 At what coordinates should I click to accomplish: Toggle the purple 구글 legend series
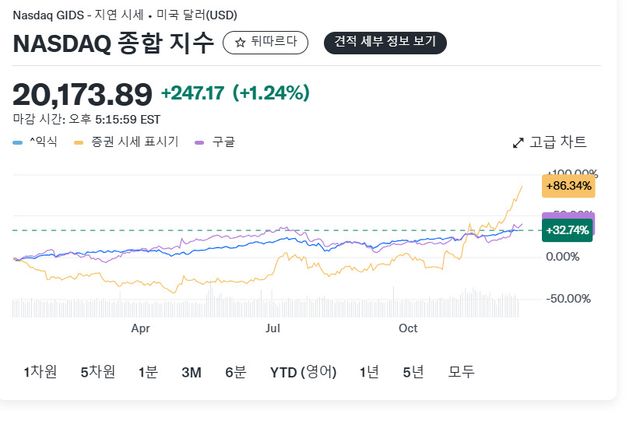pyautogui.click(x=217, y=142)
